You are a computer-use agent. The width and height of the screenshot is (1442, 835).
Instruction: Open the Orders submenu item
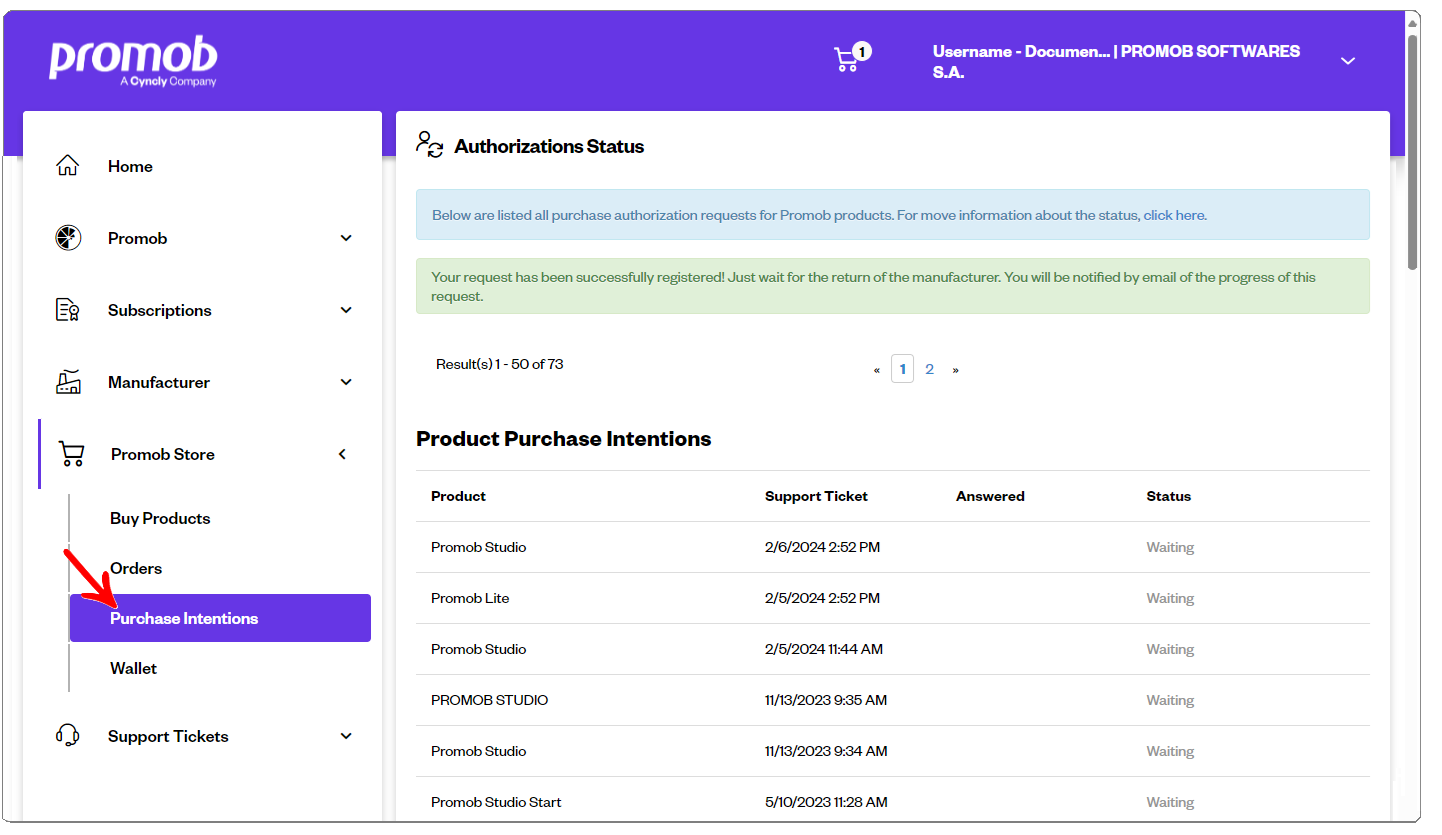point(136,568)
